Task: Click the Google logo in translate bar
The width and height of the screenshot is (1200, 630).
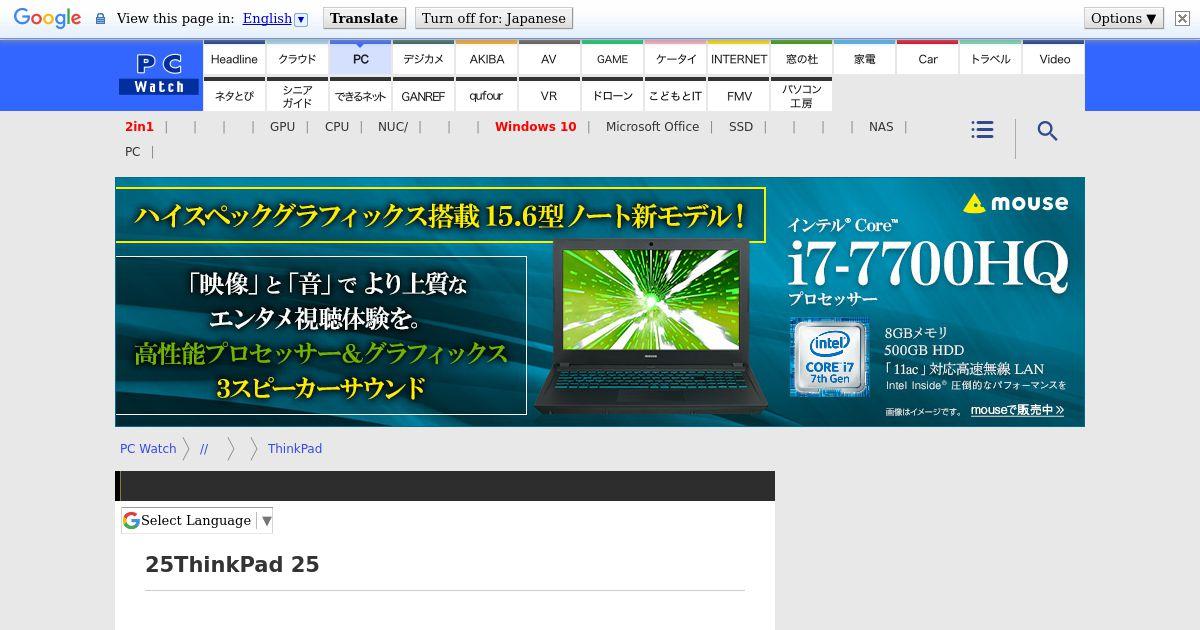Action: [47, 19]
